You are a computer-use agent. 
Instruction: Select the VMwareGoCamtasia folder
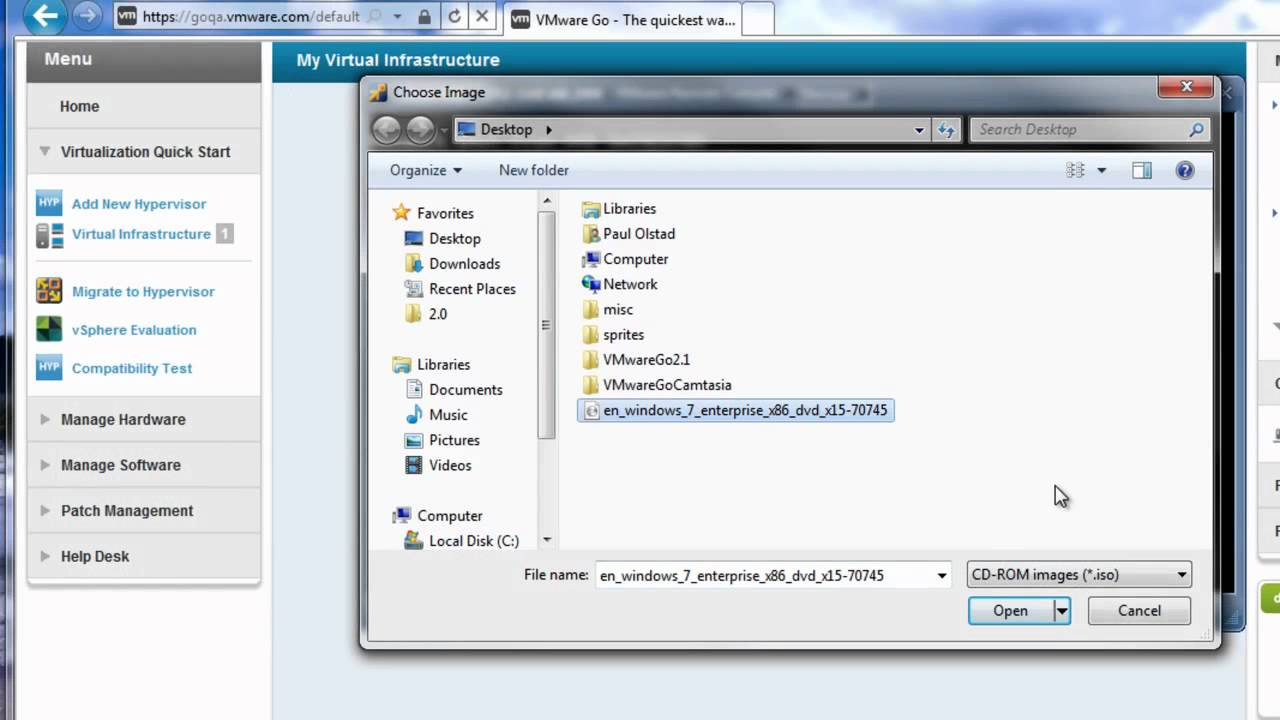[657, 384]
